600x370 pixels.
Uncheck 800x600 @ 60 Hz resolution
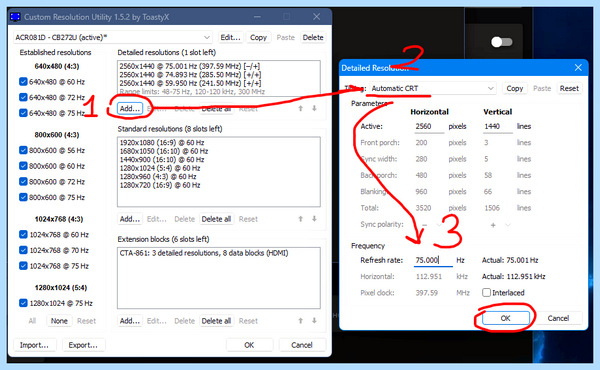23,166
